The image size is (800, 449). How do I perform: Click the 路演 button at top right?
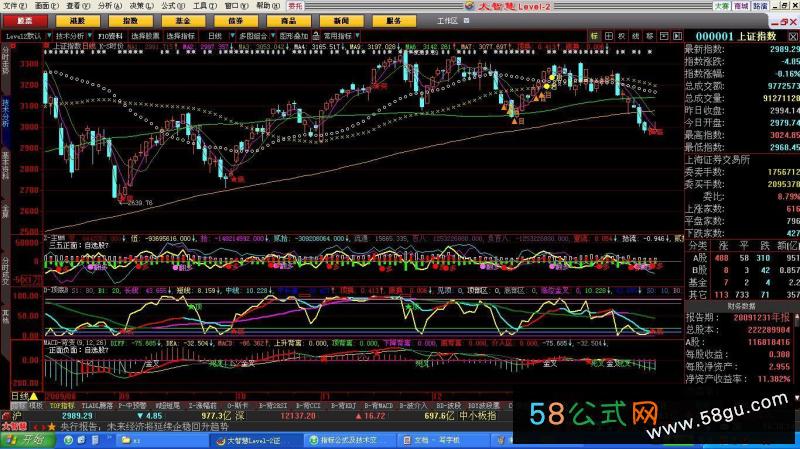tap(760, 6)
